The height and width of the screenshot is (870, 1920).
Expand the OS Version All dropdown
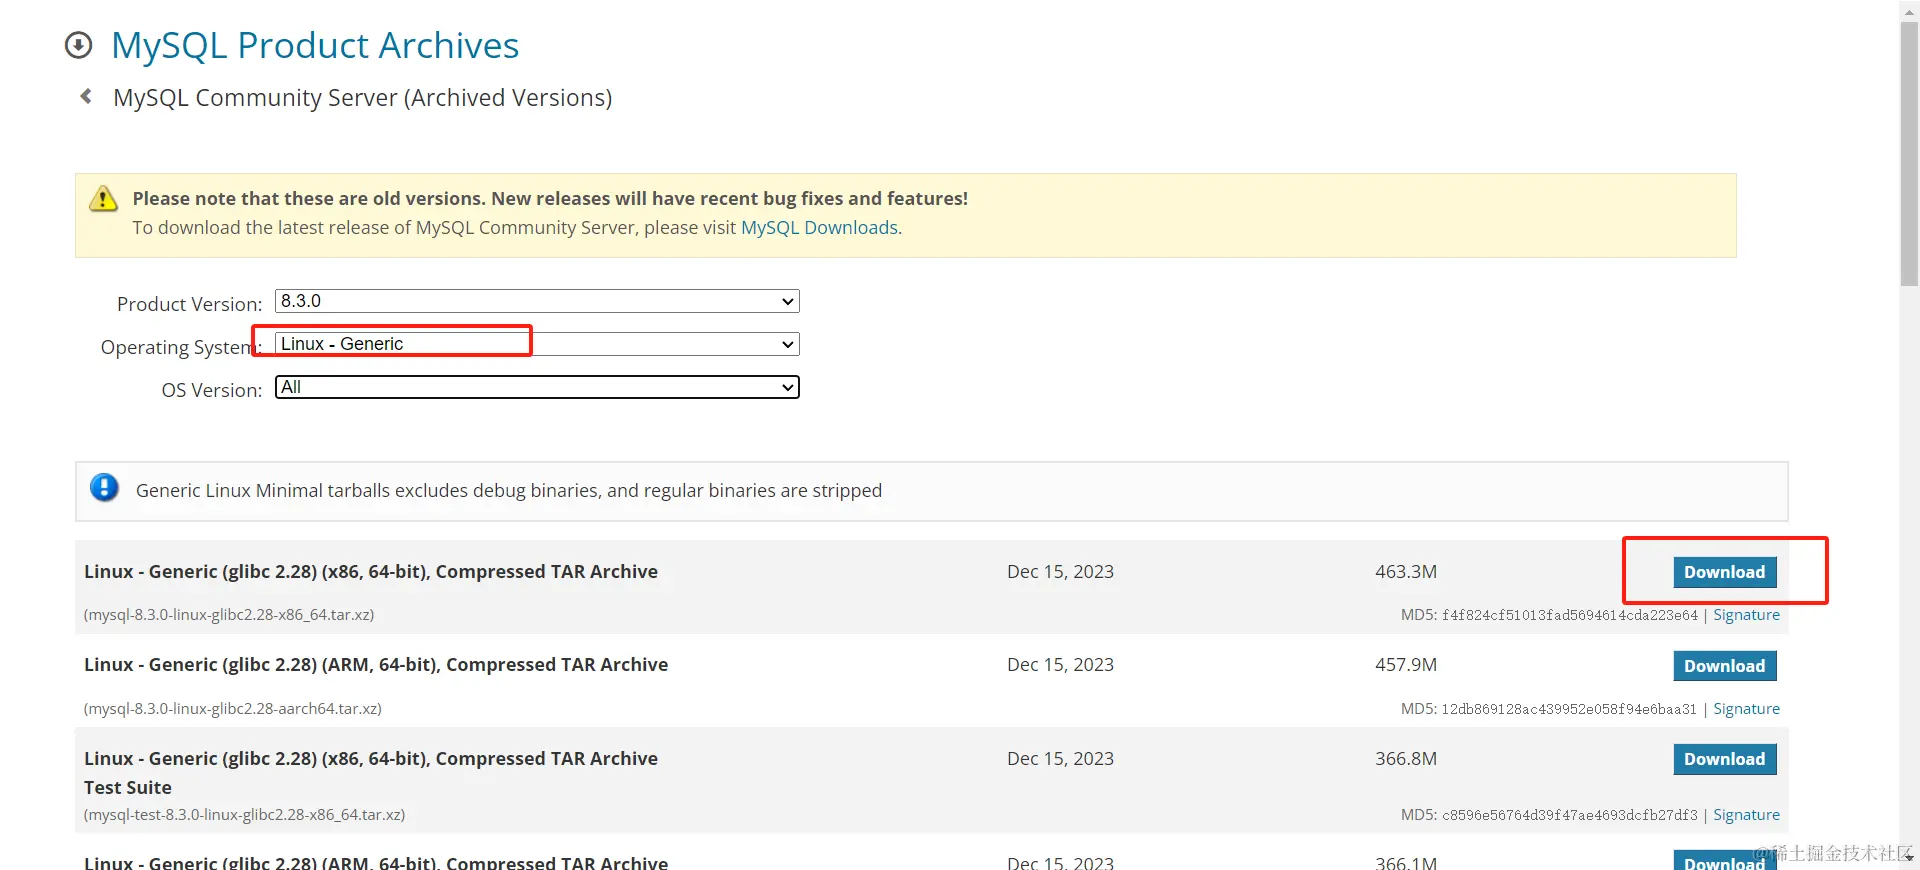[x=537, y=387]
